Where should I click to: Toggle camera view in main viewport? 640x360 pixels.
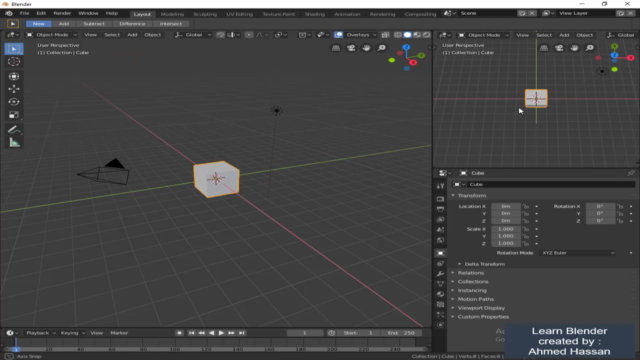351,48
